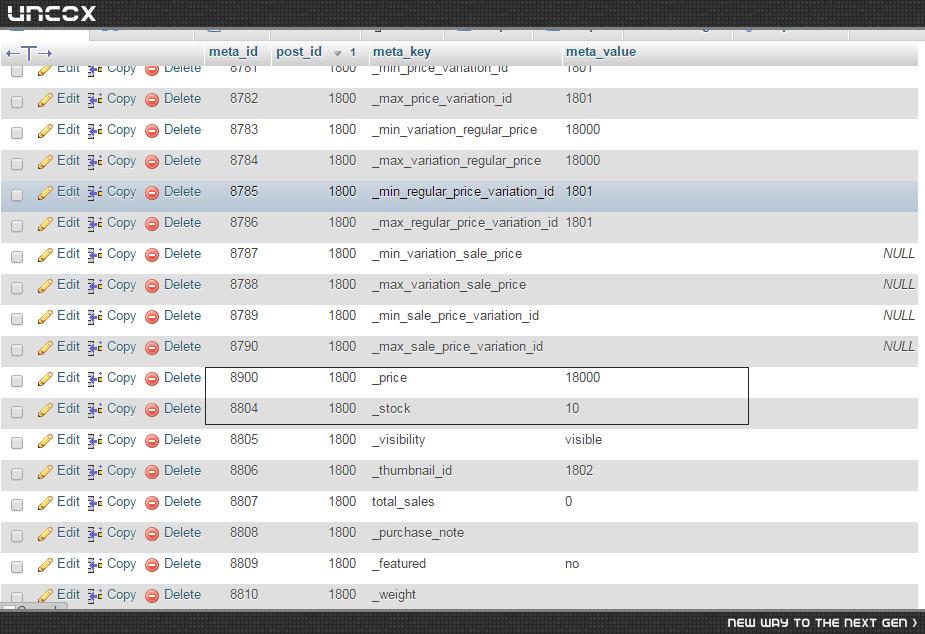Select the checkbox for _featured row 8809
This screenshot has height=634, width=925.
click(x=17, y=567)
